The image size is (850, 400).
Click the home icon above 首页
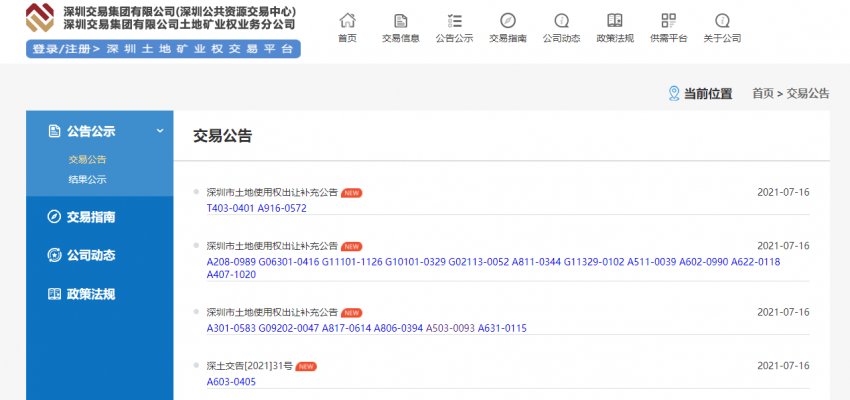pos(347,21)
